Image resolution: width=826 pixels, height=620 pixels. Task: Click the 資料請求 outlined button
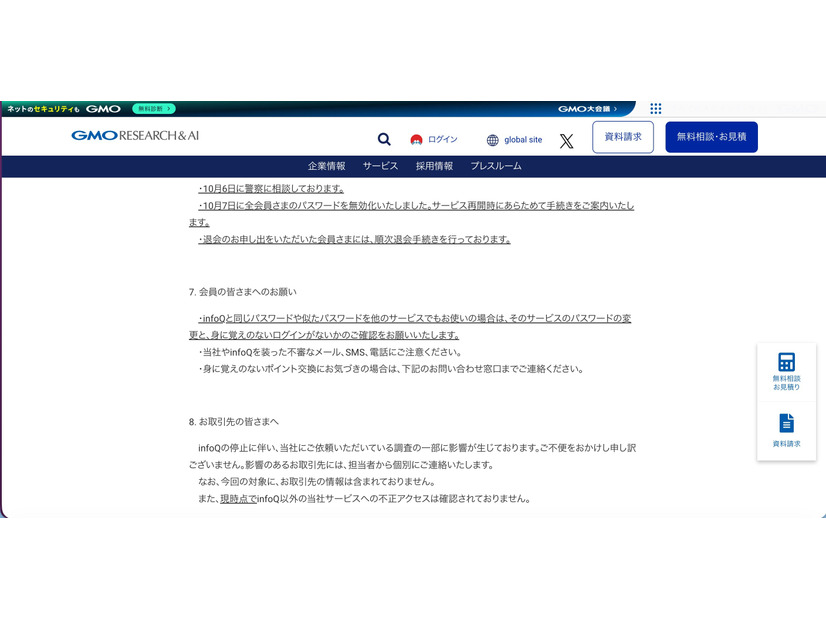click(623, 137)
